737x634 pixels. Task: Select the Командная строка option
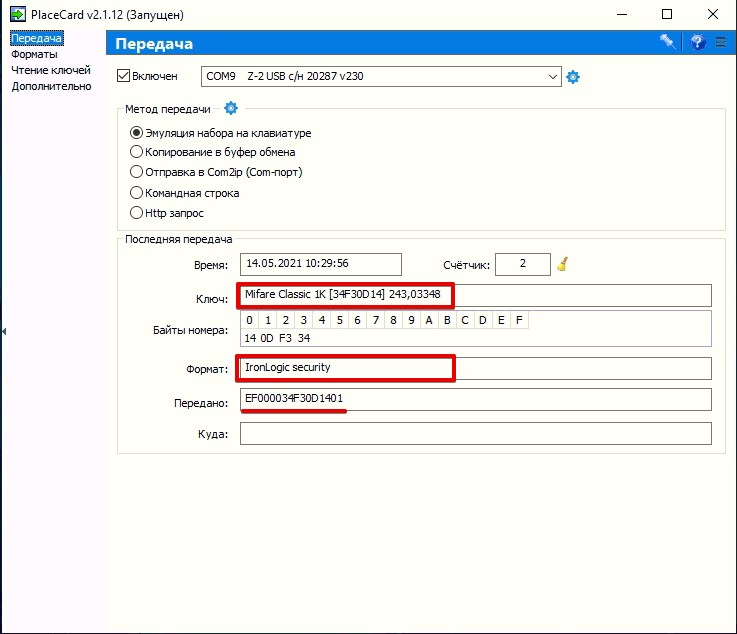tap(137, 192)
